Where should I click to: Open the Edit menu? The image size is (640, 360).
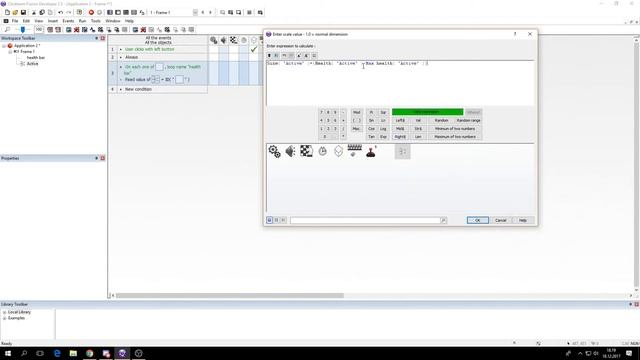coord(26,21)
